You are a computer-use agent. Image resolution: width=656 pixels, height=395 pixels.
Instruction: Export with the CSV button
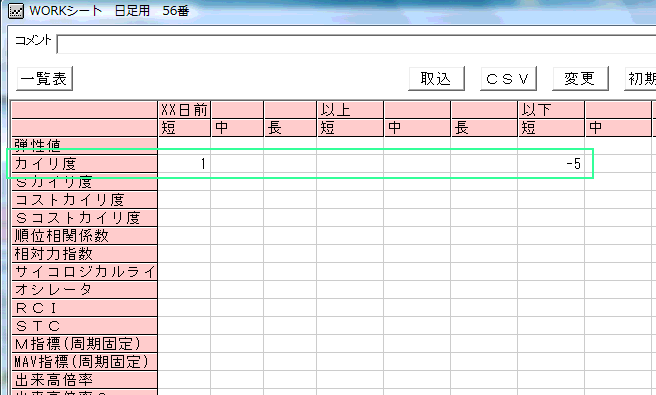coord(508,79)
